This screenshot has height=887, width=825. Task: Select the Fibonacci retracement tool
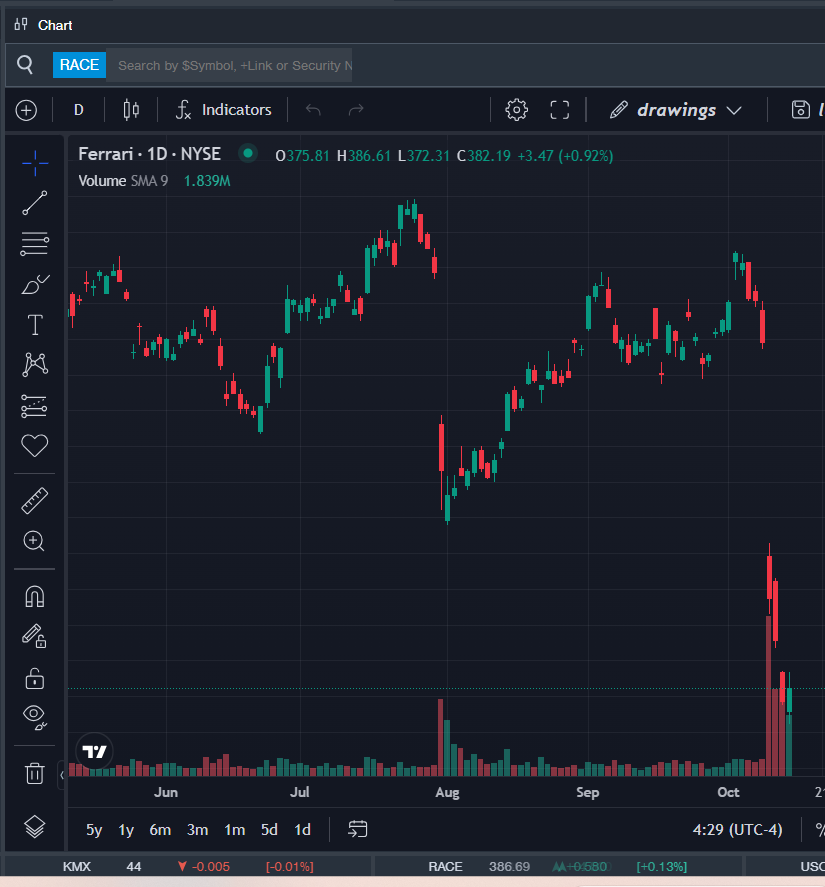[35, 242]
